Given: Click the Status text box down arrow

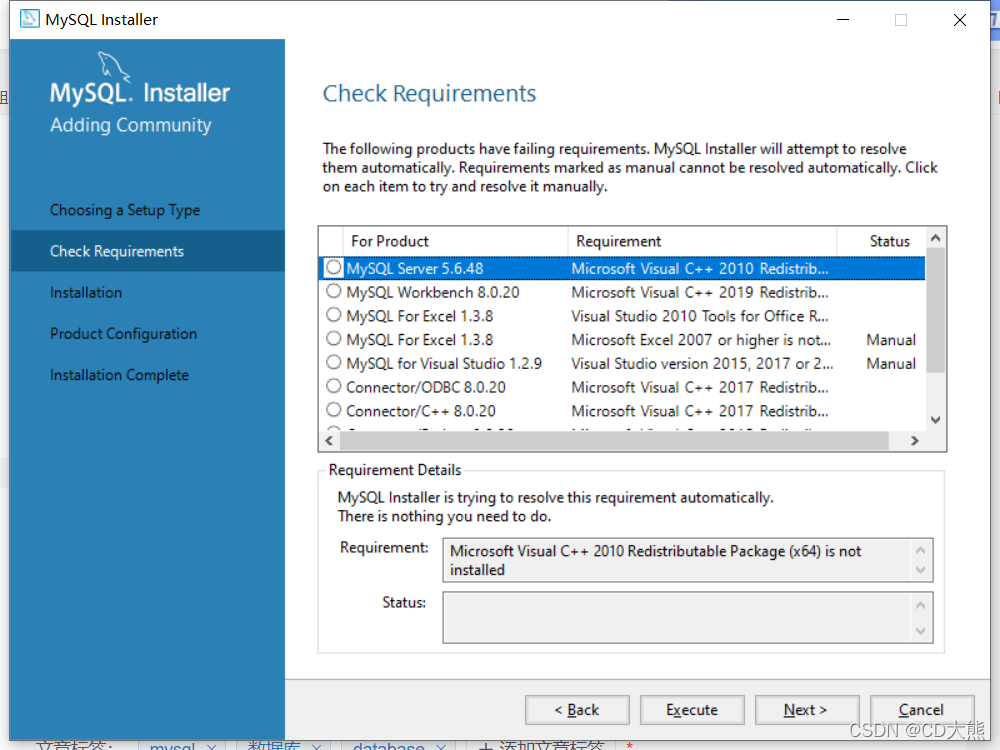Looking at the screenshot, I should click(920, 631).
